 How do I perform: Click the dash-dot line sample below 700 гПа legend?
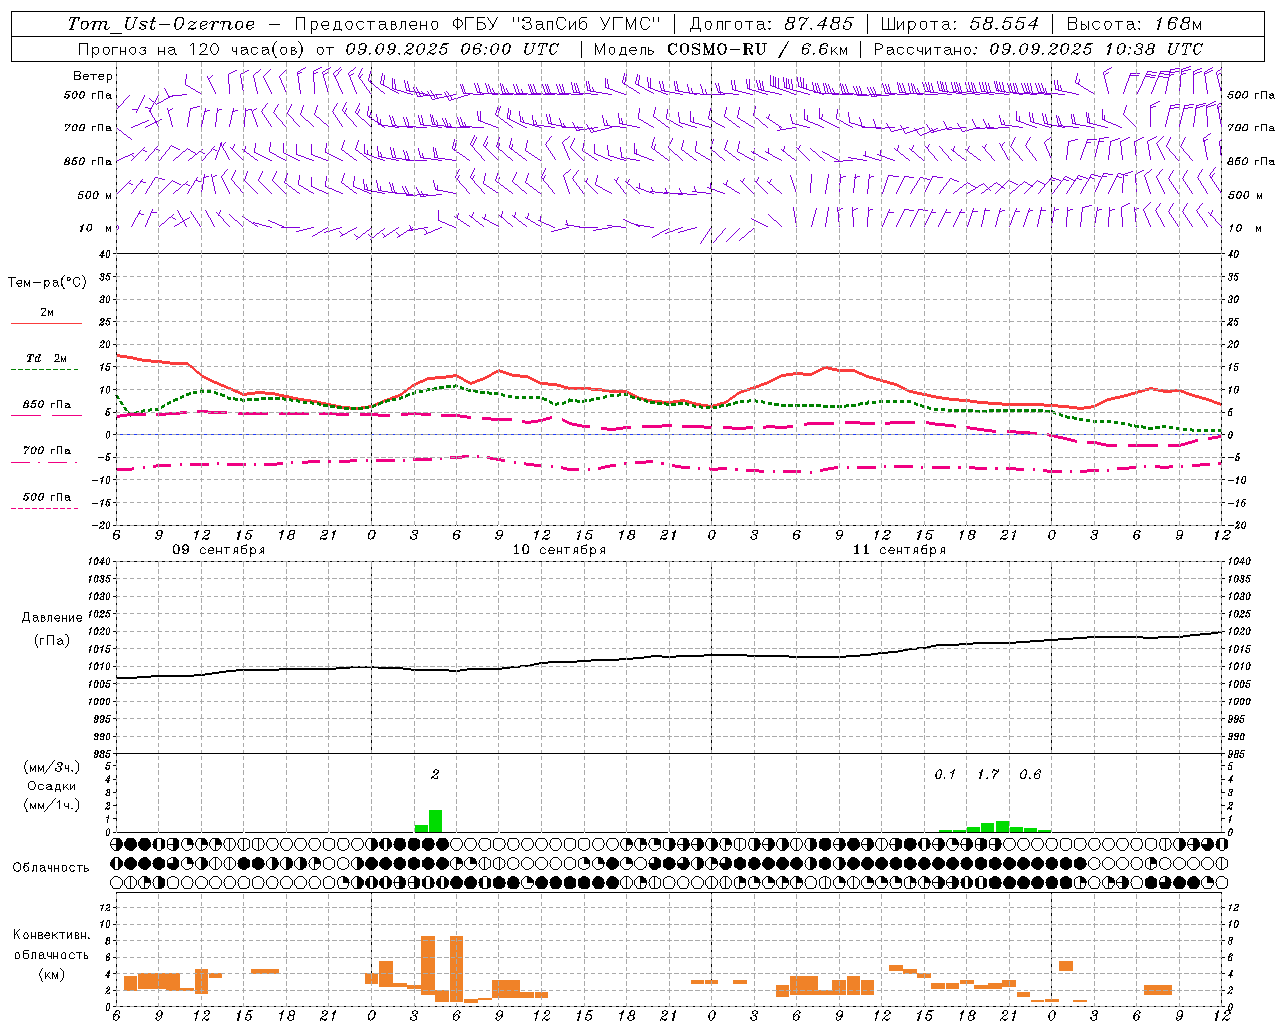click(44, 462)
